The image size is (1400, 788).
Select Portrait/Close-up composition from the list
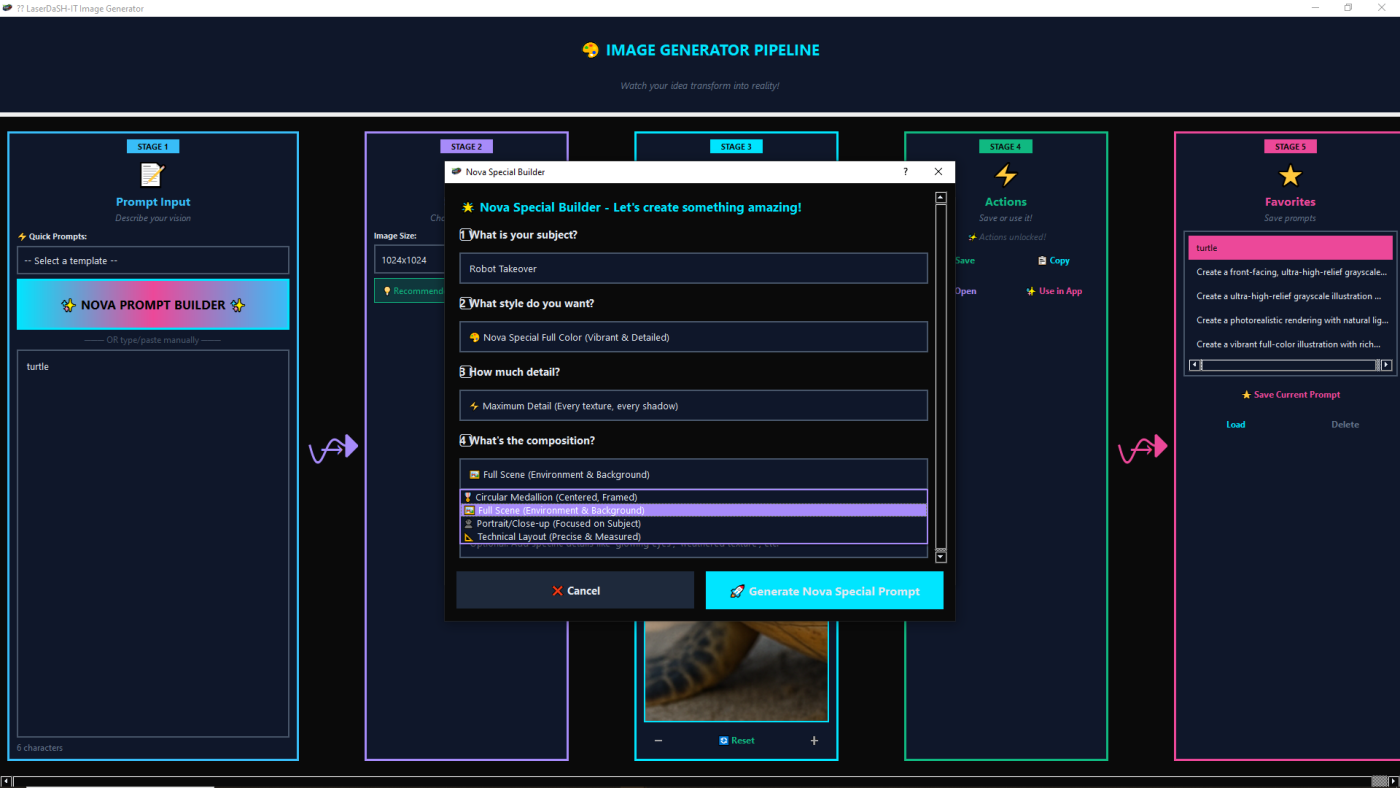[x=558, y=523]
